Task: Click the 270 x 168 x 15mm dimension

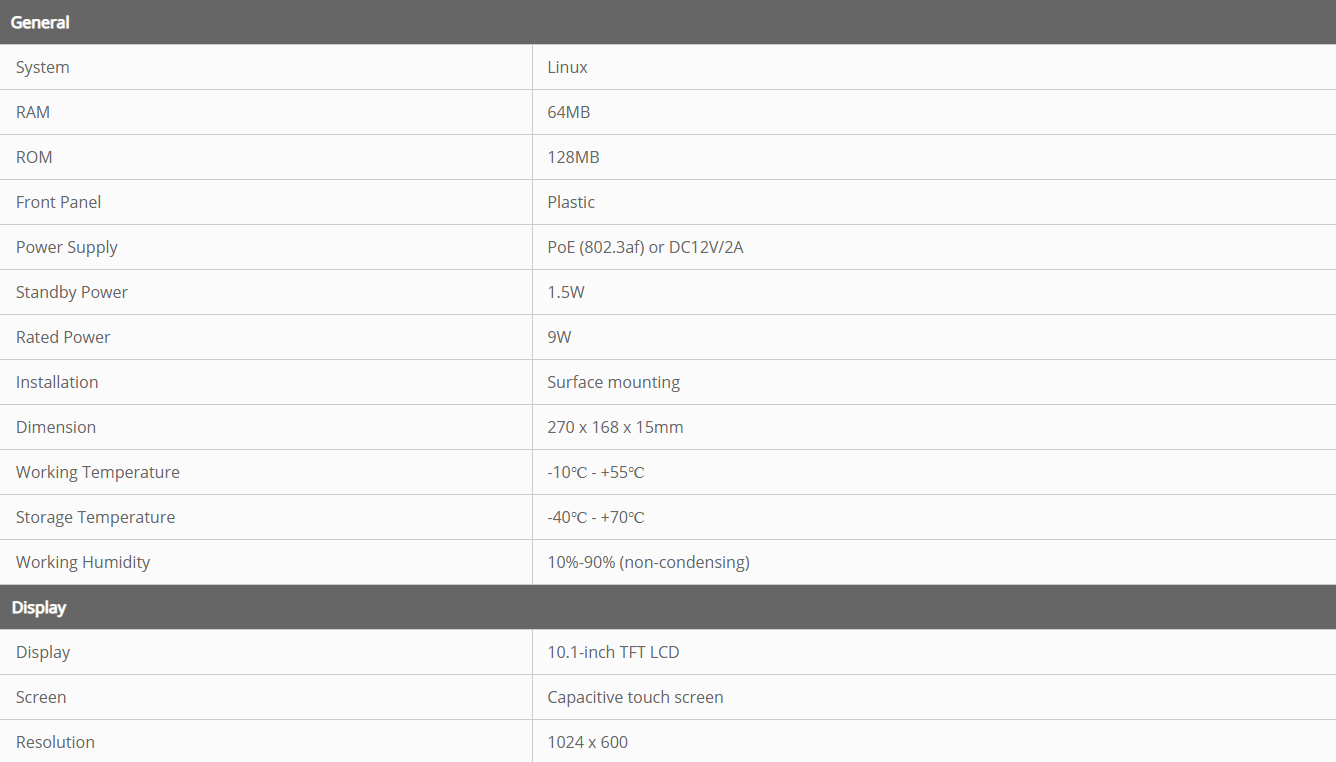Action: tap(615, 427)
